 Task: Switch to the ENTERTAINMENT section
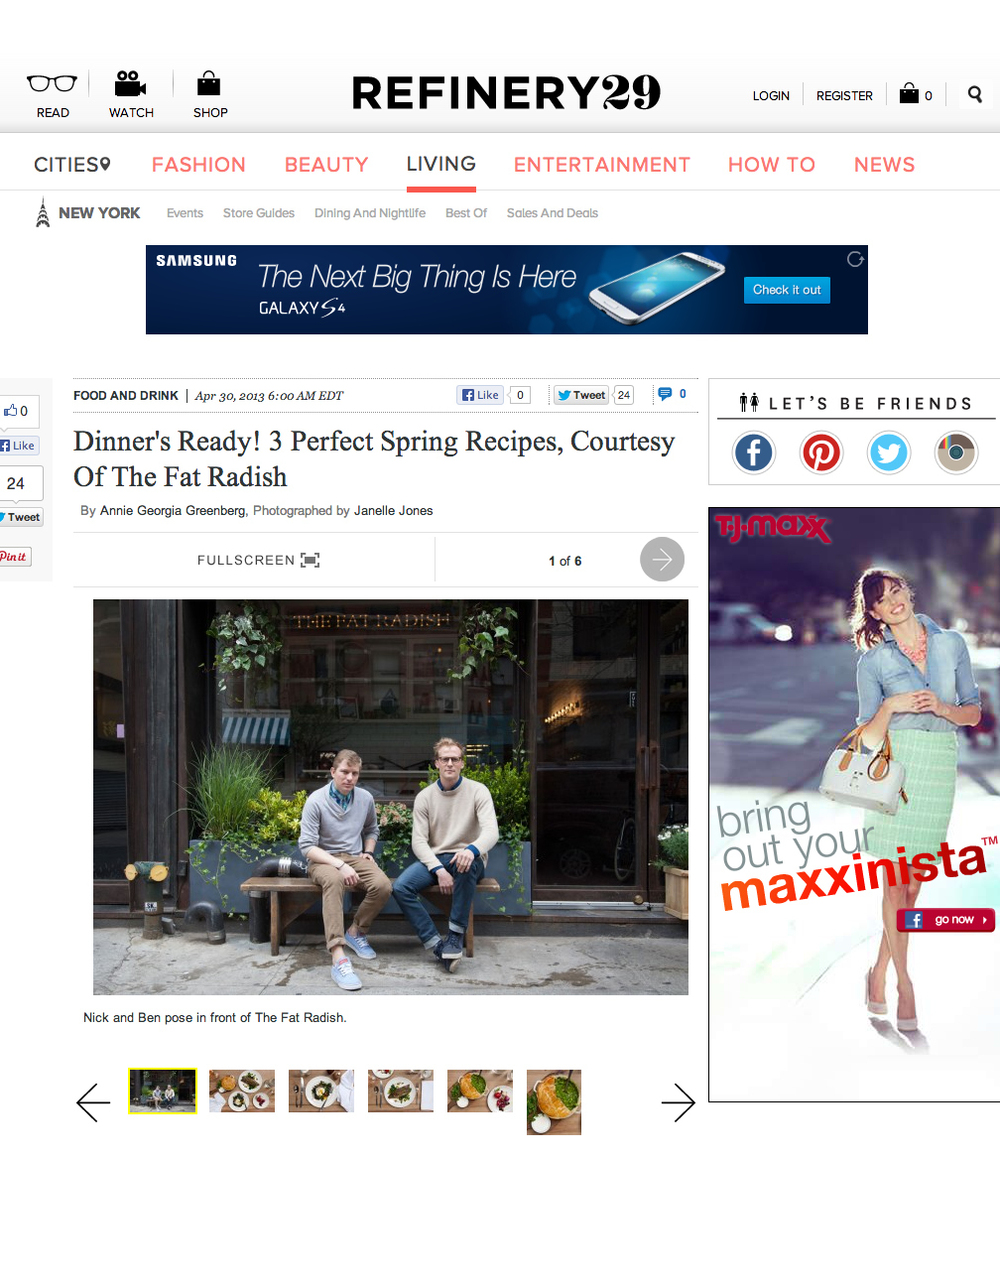[x=602, y=165]
